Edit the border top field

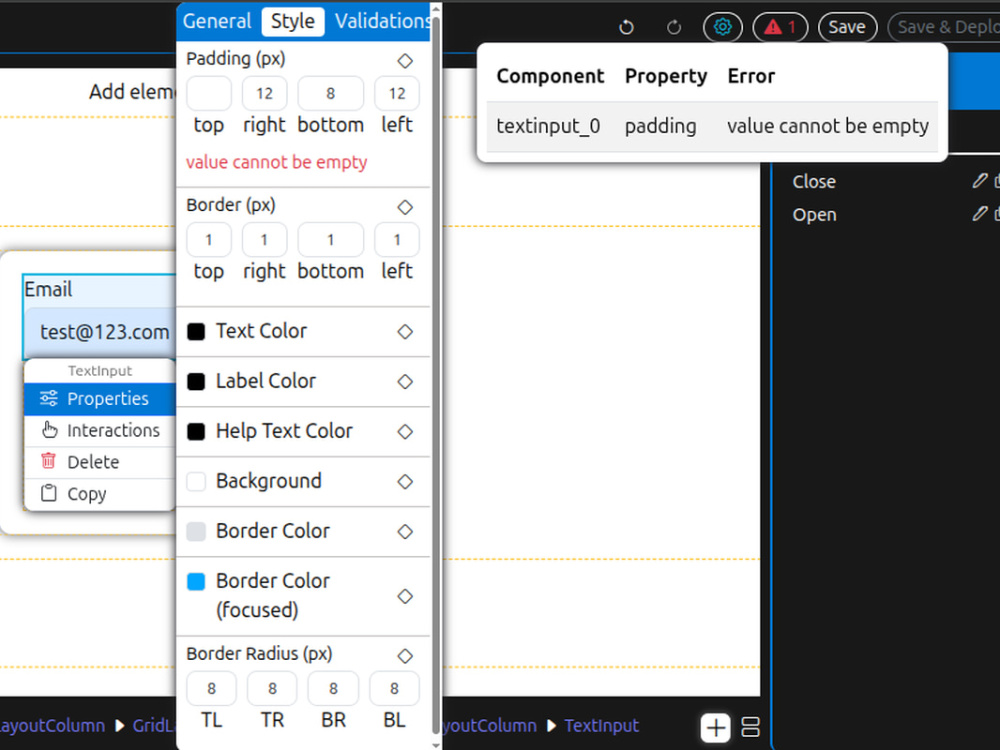209,240
